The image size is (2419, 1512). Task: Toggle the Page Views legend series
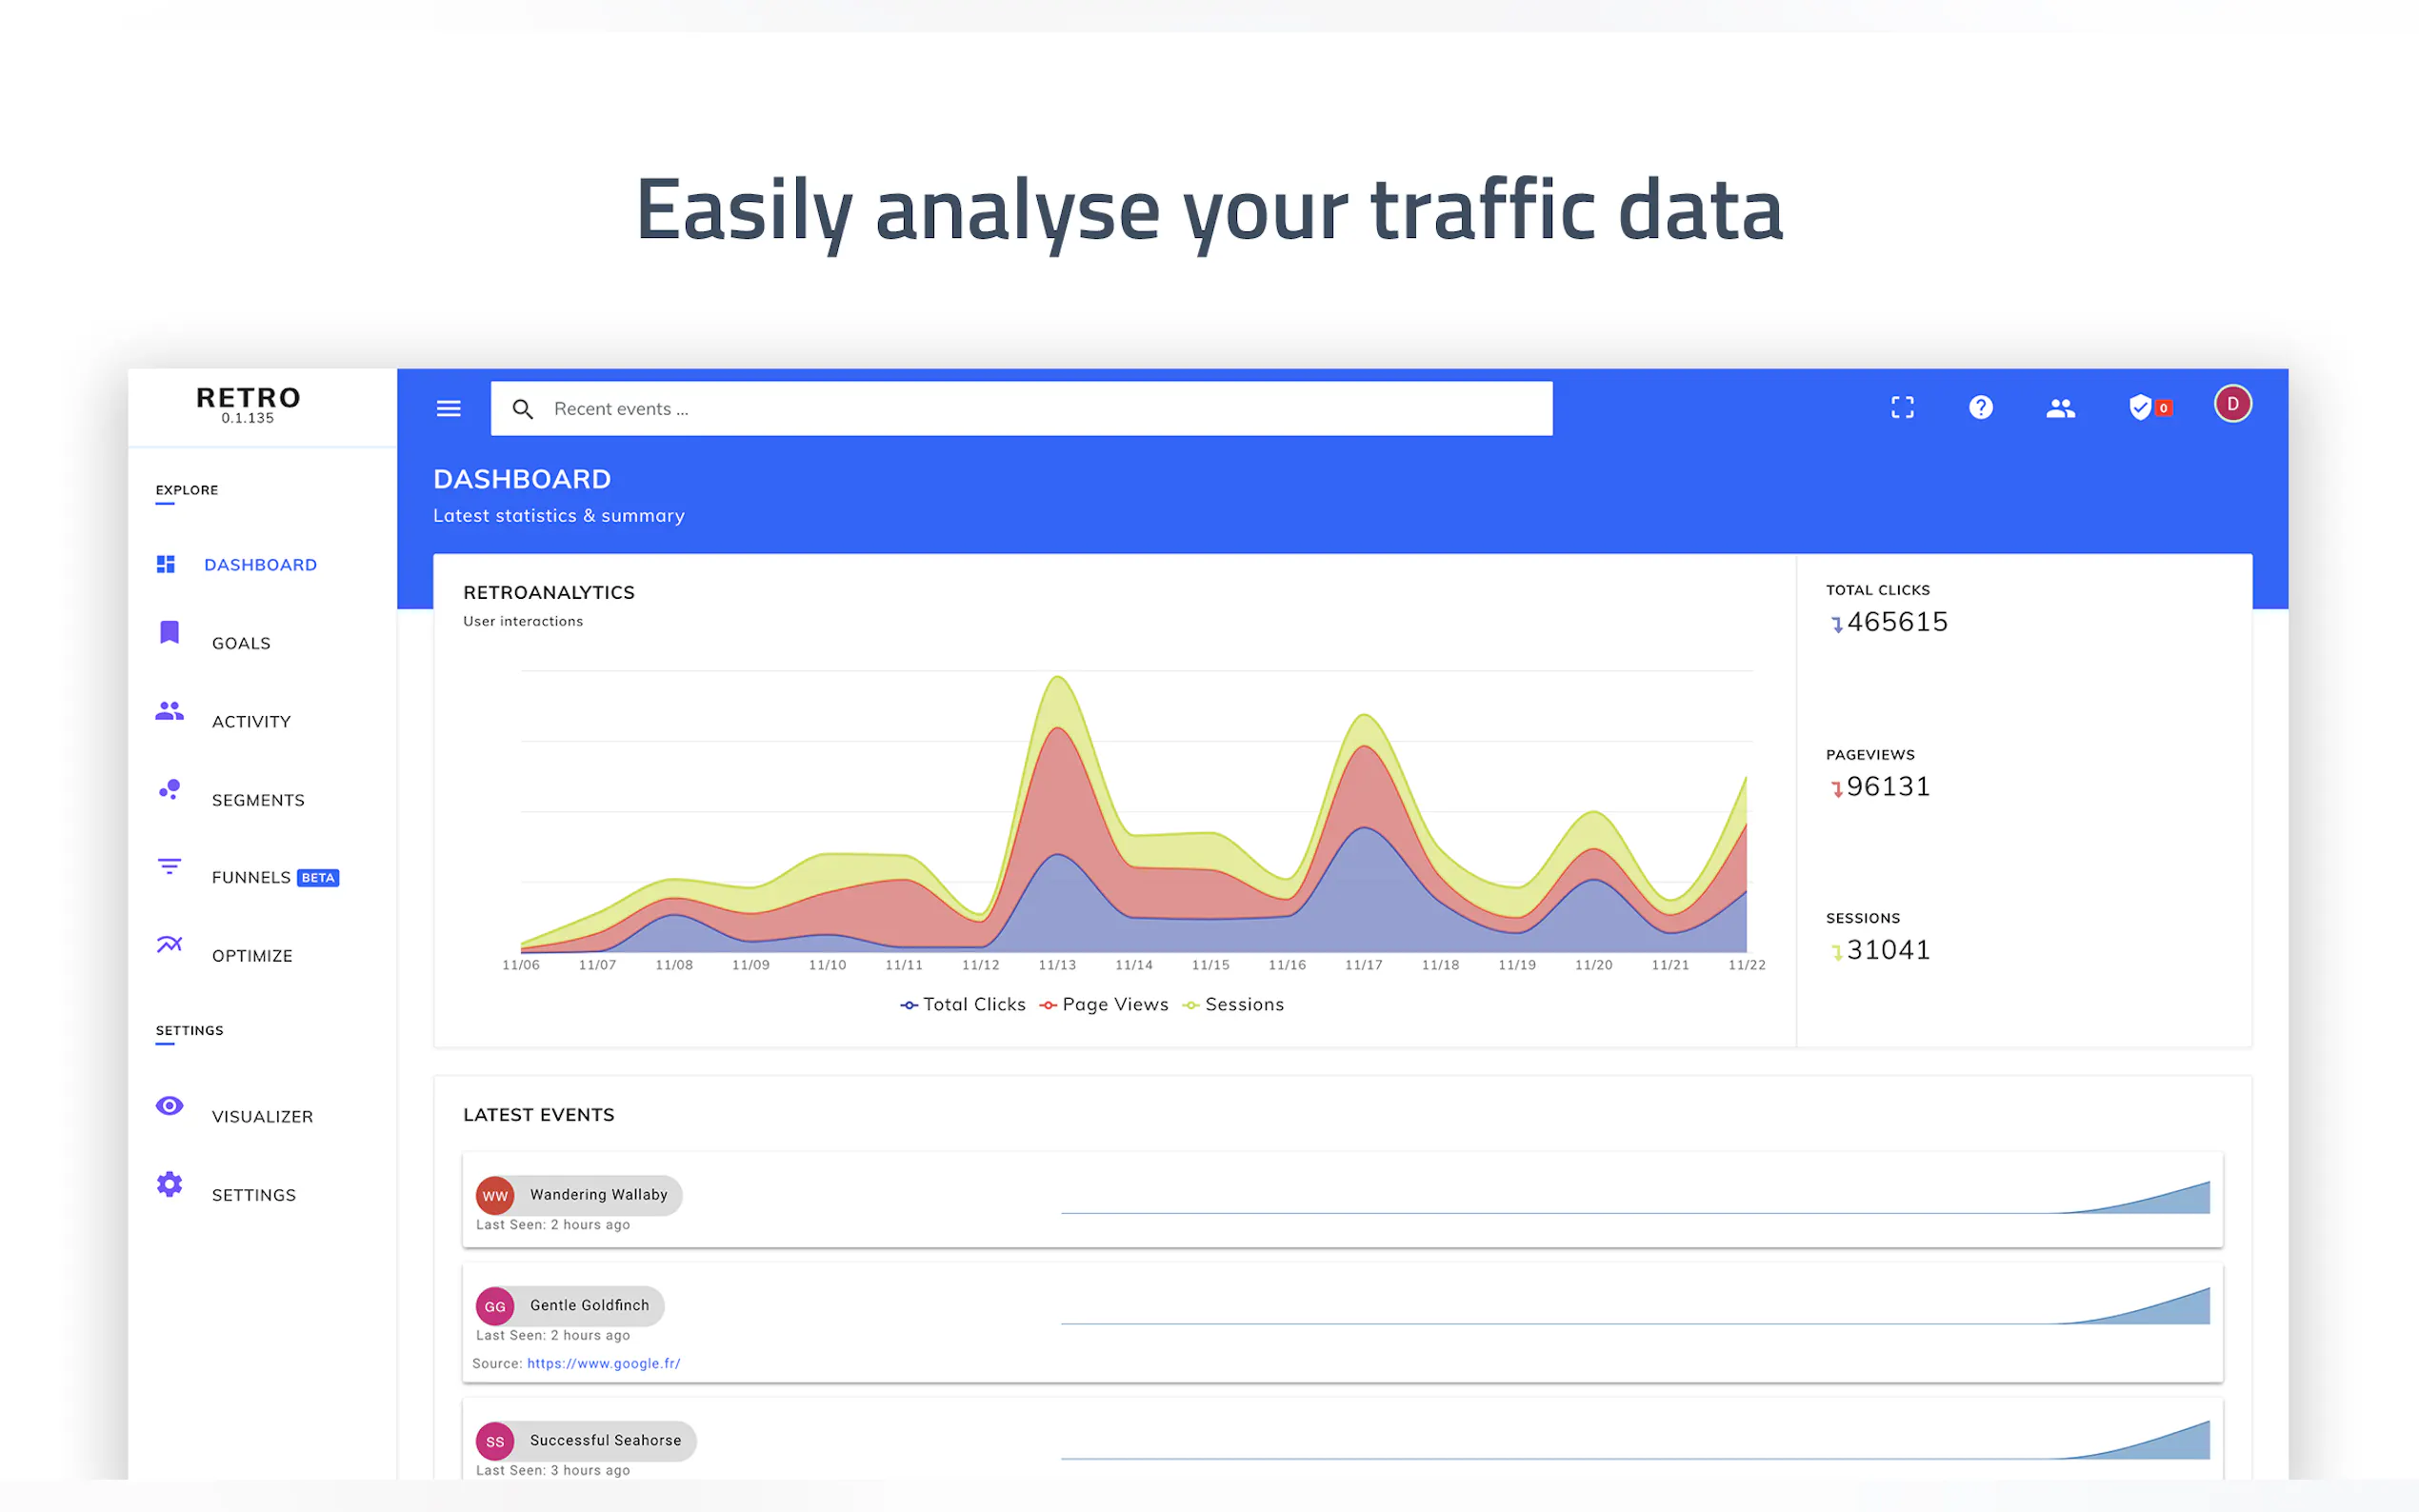(x=1104, y=1004)
